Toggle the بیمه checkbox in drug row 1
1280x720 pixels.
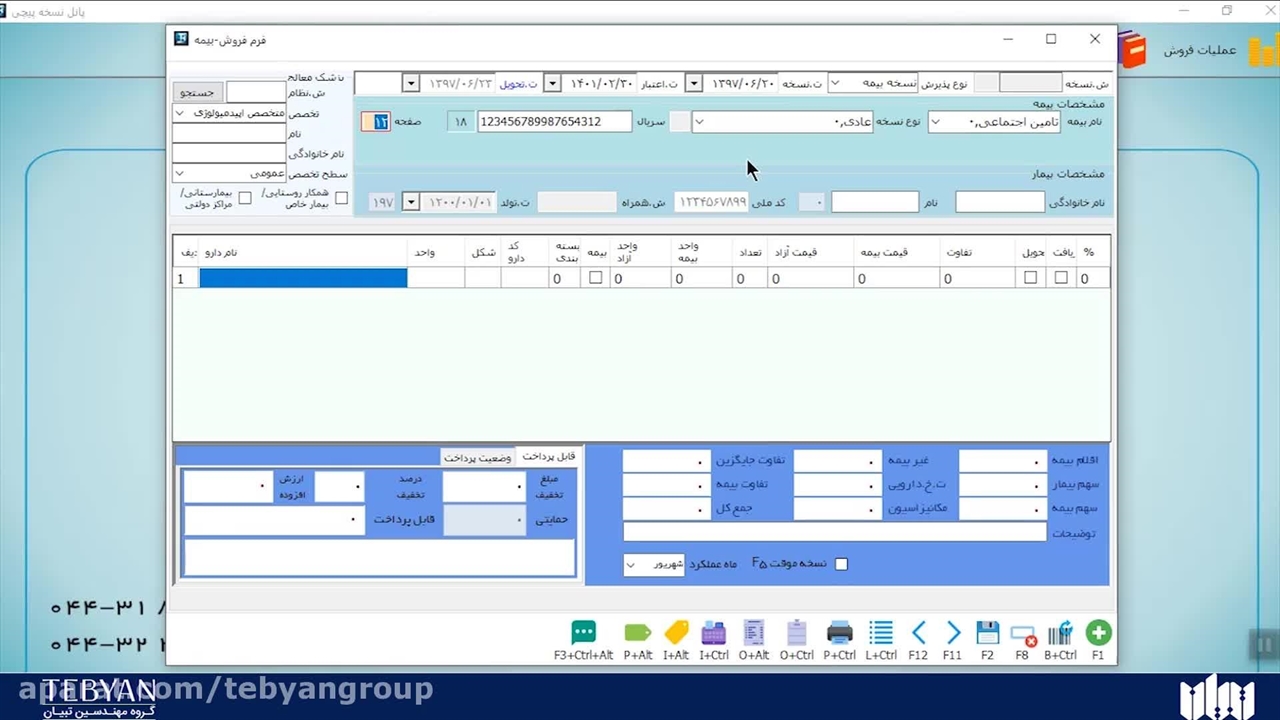tap(596, 278)
